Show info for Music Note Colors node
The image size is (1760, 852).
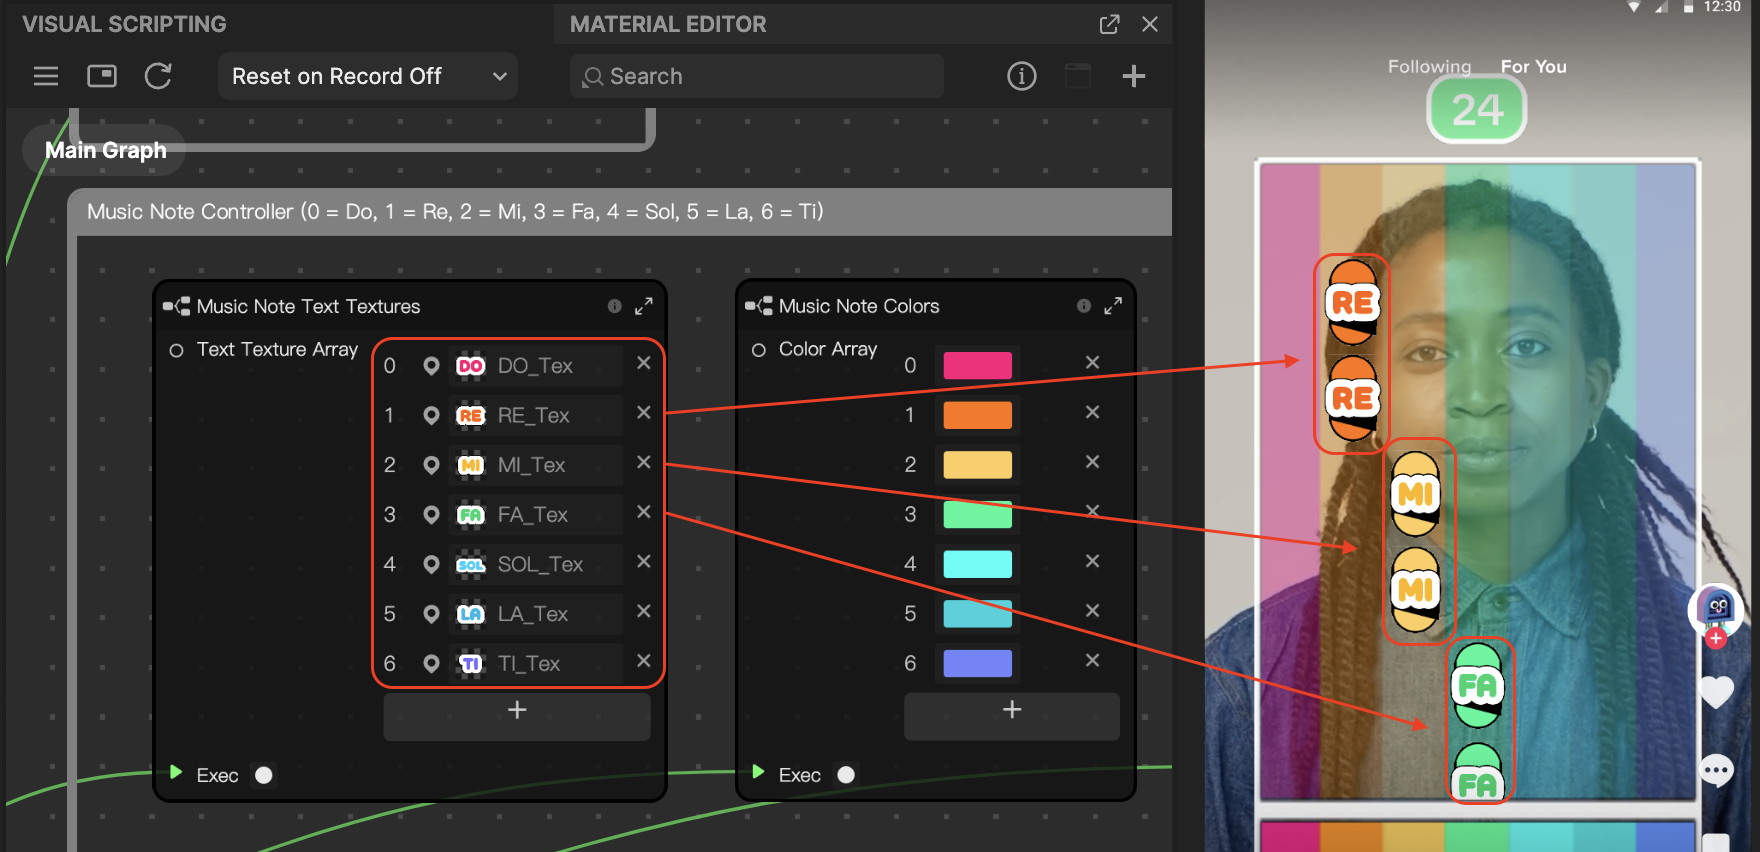tap(1083, 306)
